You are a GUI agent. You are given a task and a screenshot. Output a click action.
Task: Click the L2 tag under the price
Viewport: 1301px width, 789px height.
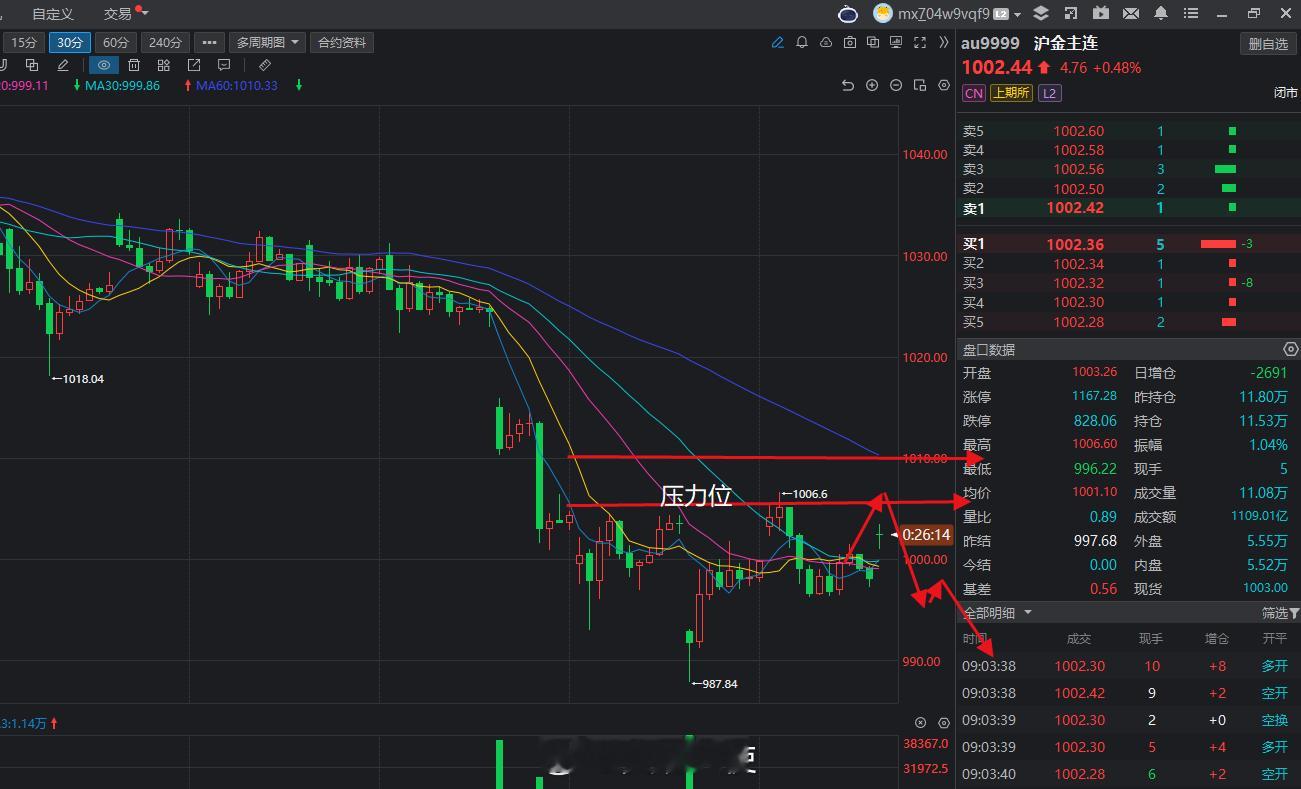pyautogui.click(x=1049, y=93)
